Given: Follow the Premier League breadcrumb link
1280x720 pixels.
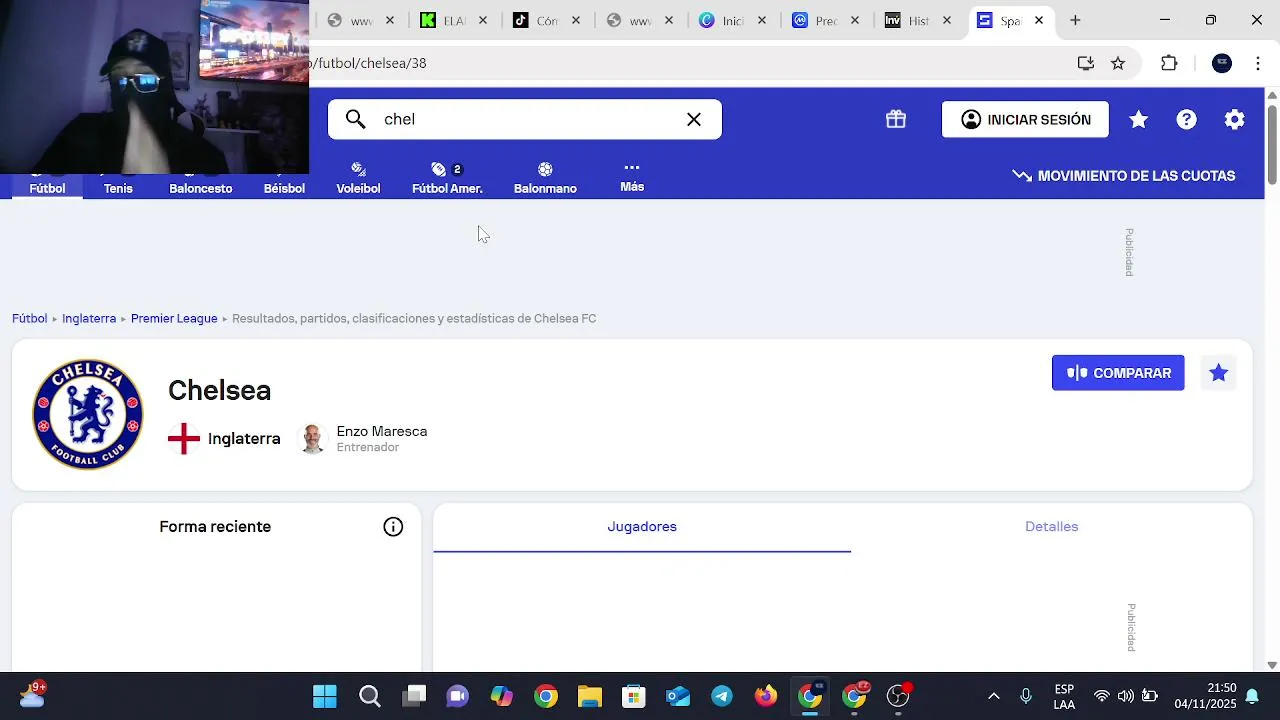Looking at the screenshot, I should (x=174, y=318).
